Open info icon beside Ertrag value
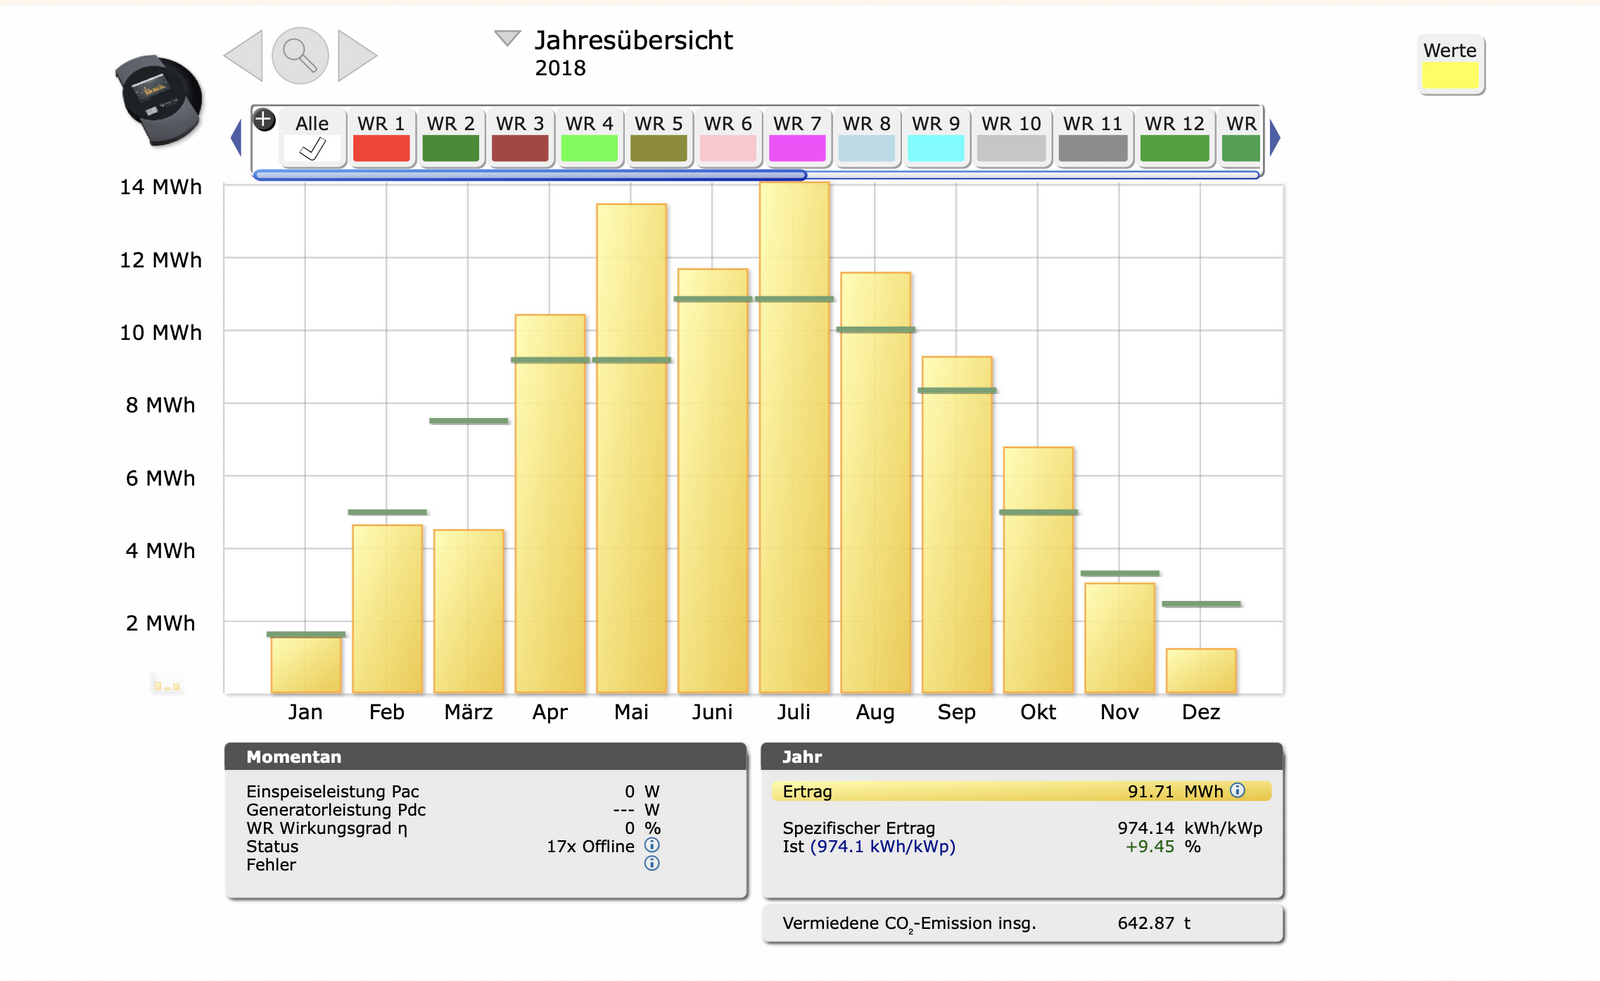The height and width of the screenshot is (981, 1600). (1238, 790)
